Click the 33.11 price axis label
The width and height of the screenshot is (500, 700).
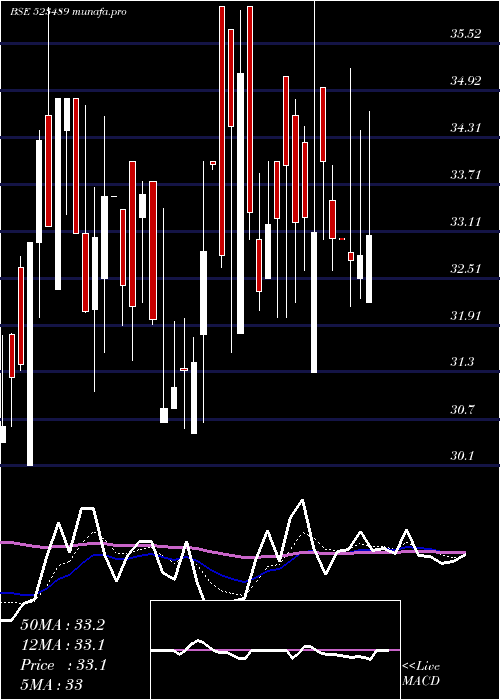(x=466, y=222)
